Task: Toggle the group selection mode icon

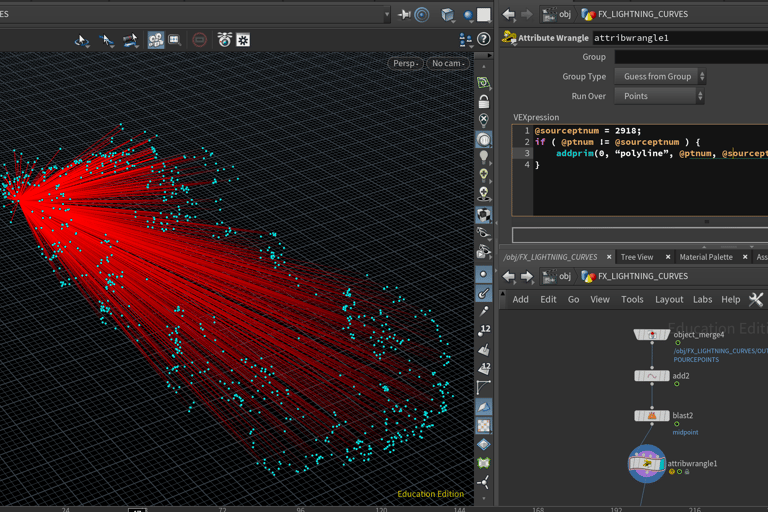Action: click(x=156, y=40)
